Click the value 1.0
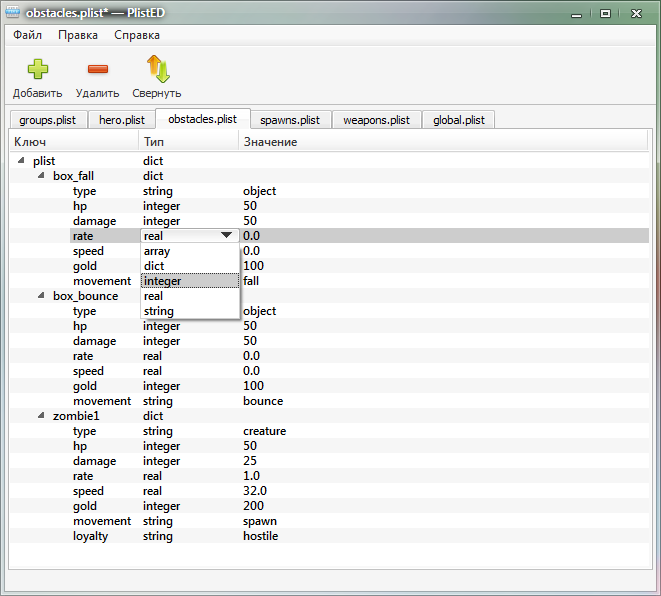The image size is (661, 596). pos(251,476)
